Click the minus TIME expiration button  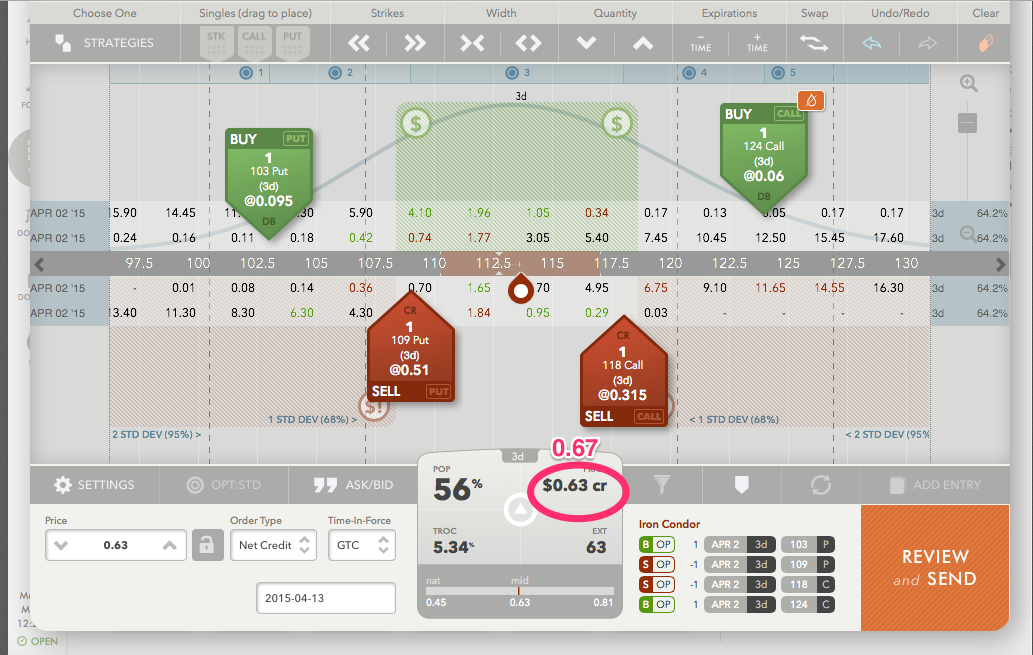pyautogui.click(x=700, y=43)
